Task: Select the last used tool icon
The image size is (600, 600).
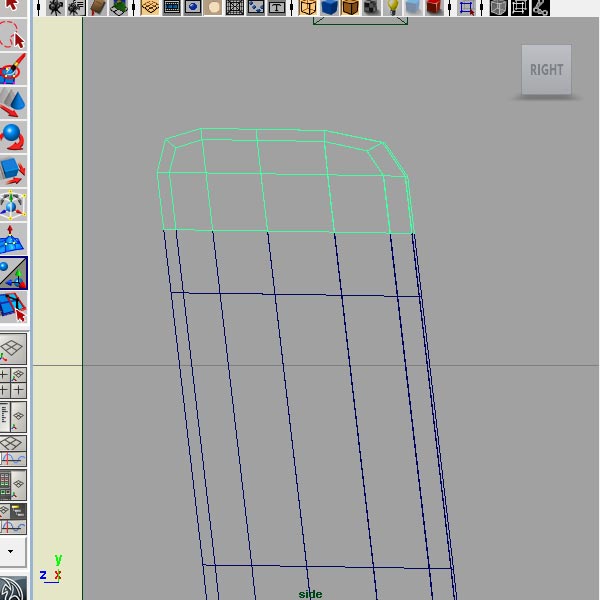Action: [13, 307]
